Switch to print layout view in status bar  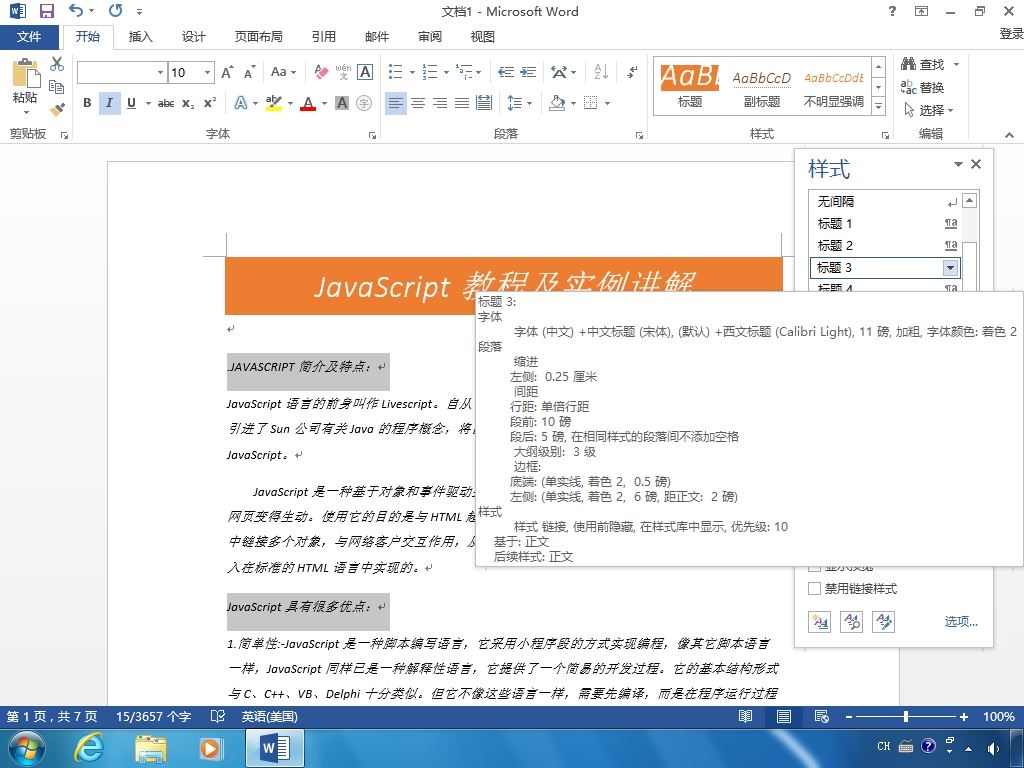784,716
